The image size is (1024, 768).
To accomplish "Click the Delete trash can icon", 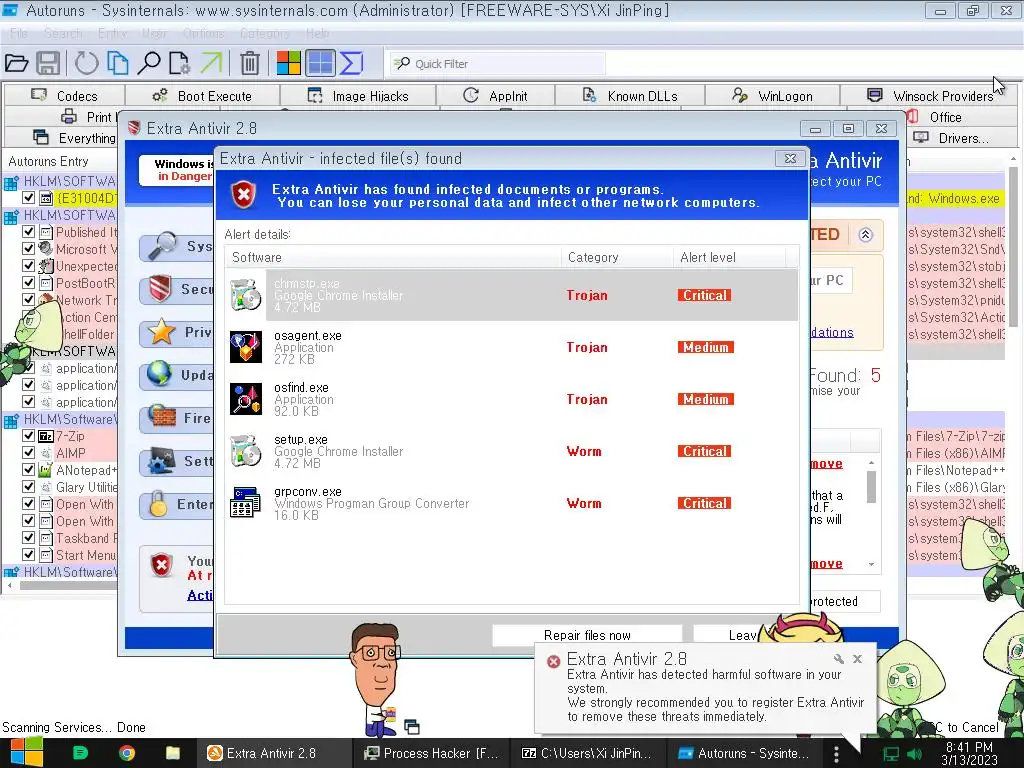I will (249, 63).
